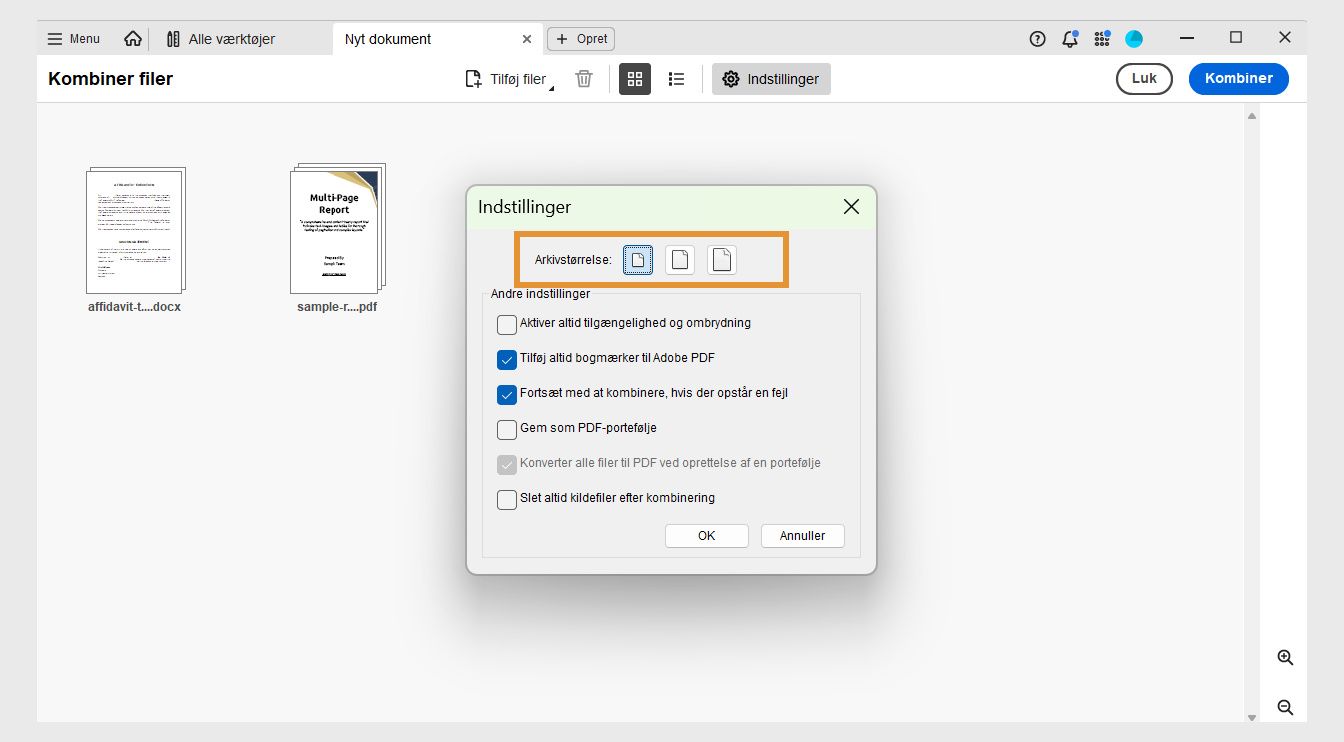Uncheck Fortsæt med at kombinere checkbox
Image resolution: width=1344 pixels, height=742 pixels.
(507, 394)
